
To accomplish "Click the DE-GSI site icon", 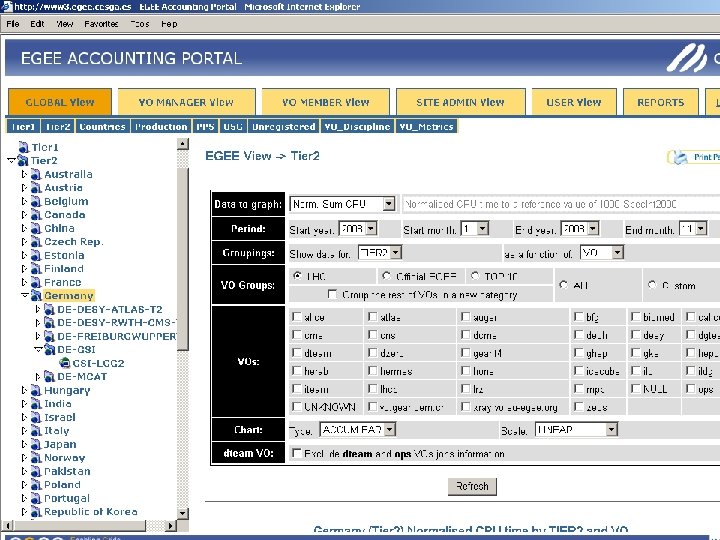I will (49, 350).
